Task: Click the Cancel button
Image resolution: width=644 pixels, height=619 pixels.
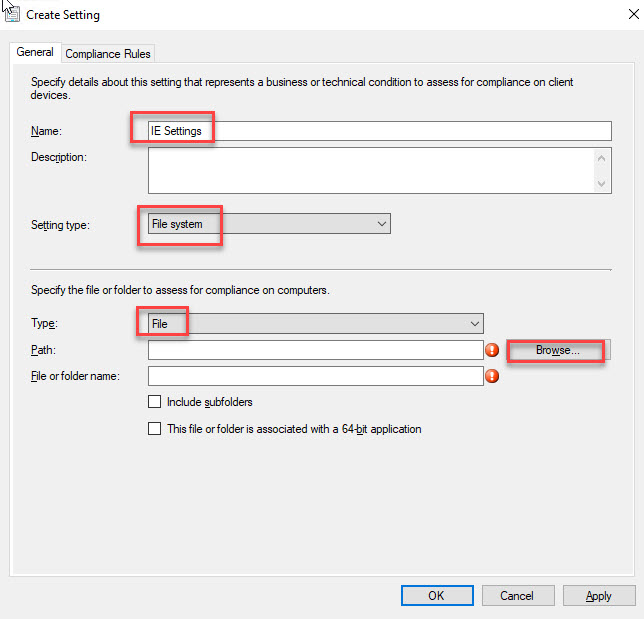Action: click(x=517, y=595)
